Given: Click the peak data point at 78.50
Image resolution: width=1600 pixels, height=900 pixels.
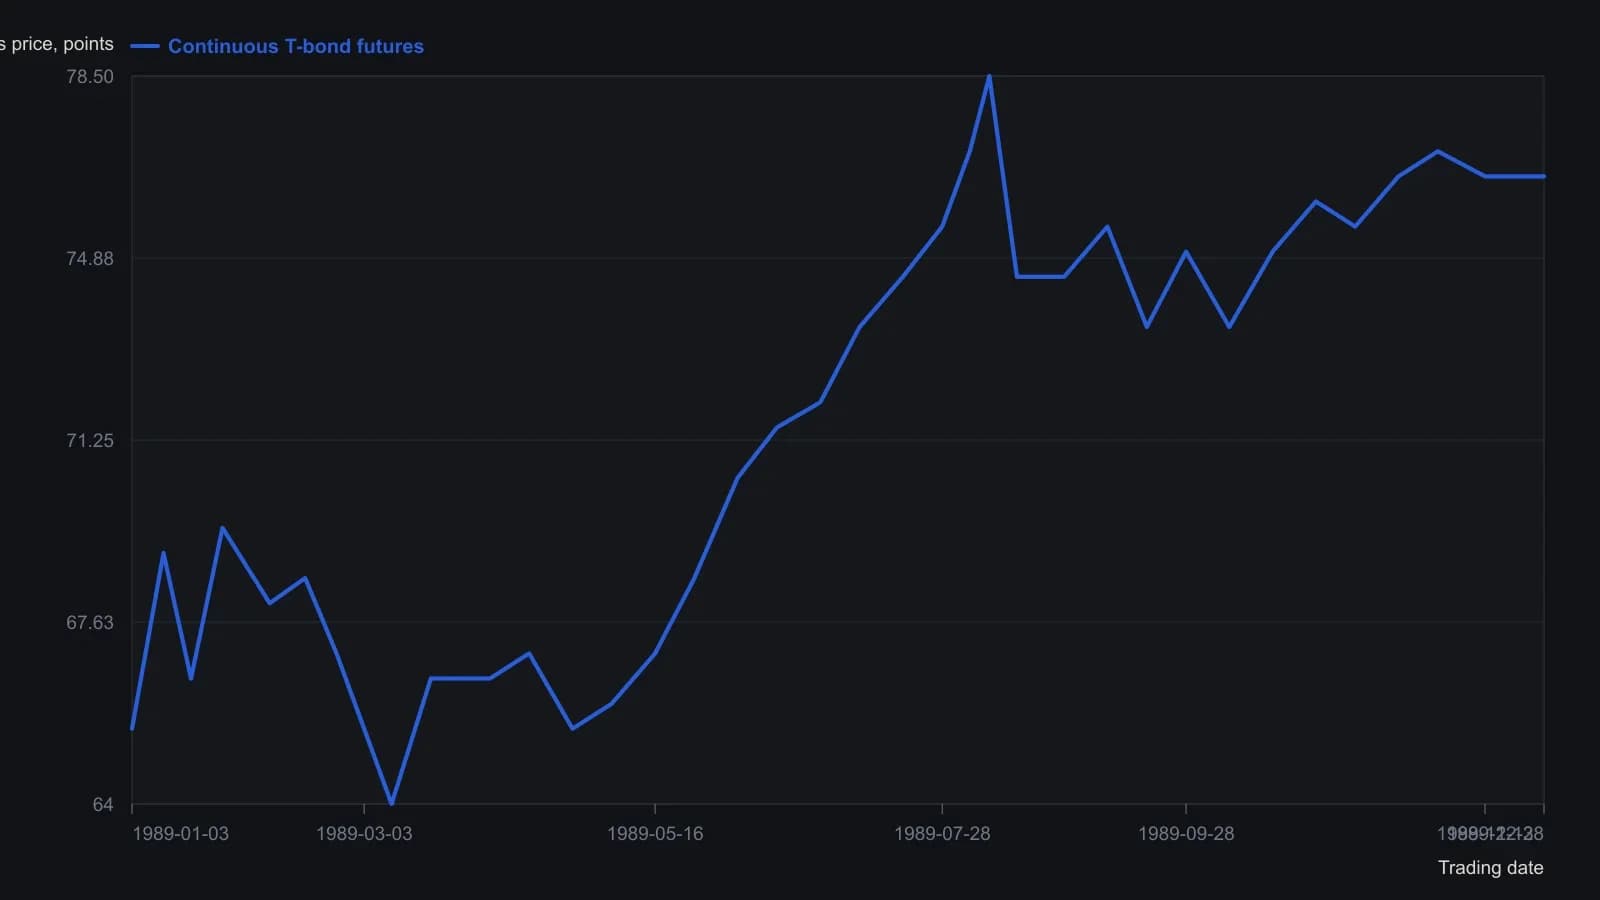Looking at the screenshot, I should pyautogui.click(x=989, y=77).
